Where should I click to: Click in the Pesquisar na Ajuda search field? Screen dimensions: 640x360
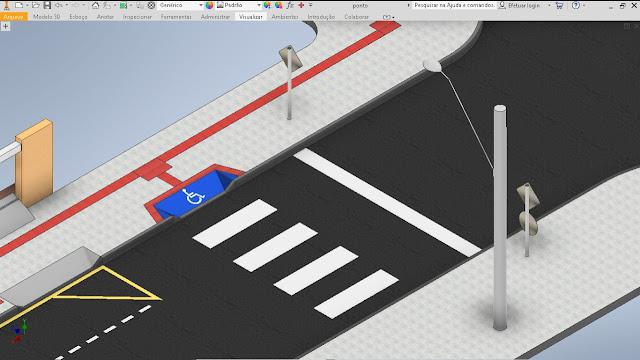point(454,5)
